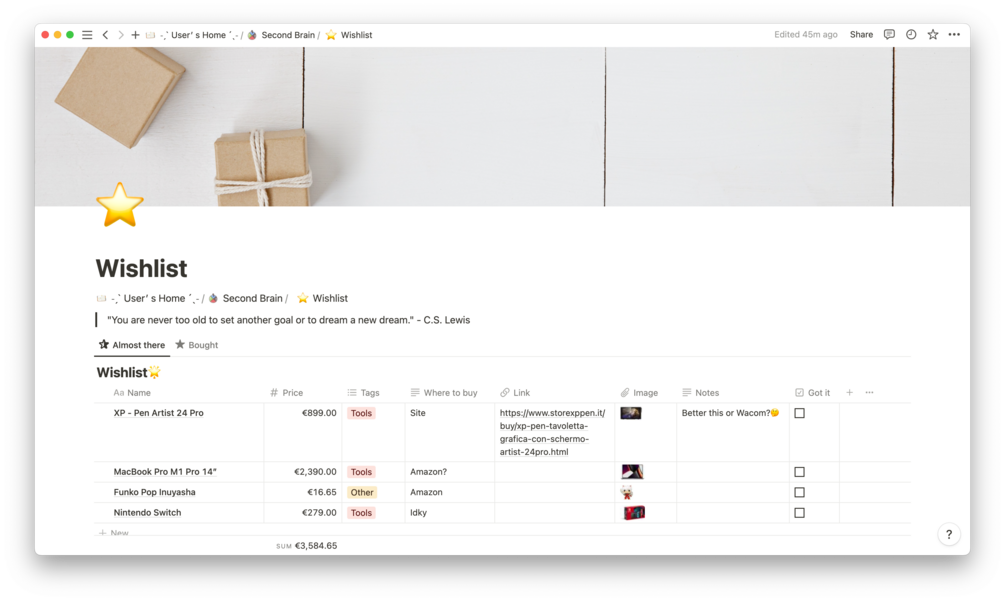Open the storexppen.it product link
This screenshot has height=601, width=1005.
click(x=552, y=432)
